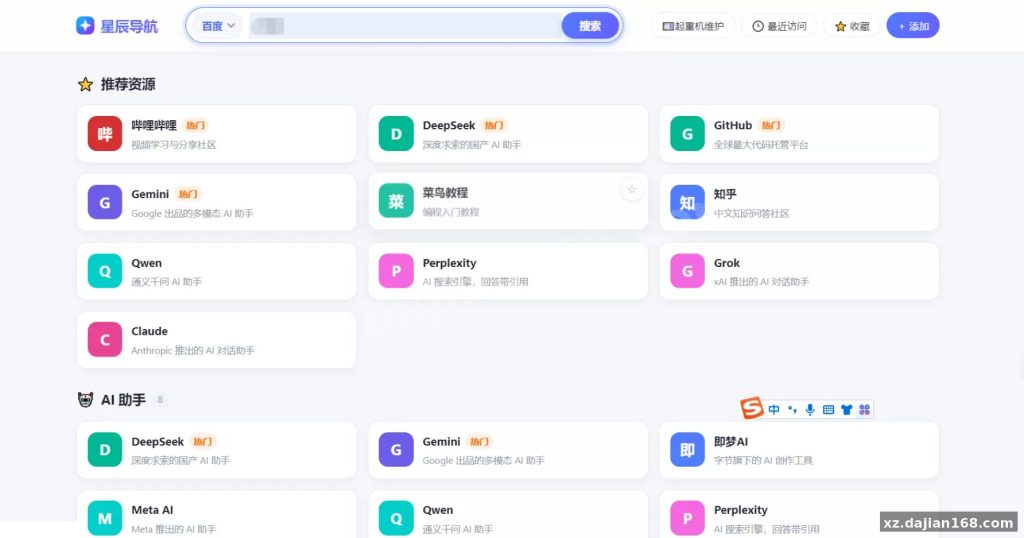Click the Sogou S logo icon
The image size is (1024, 538).
click(x=752, y=408)
